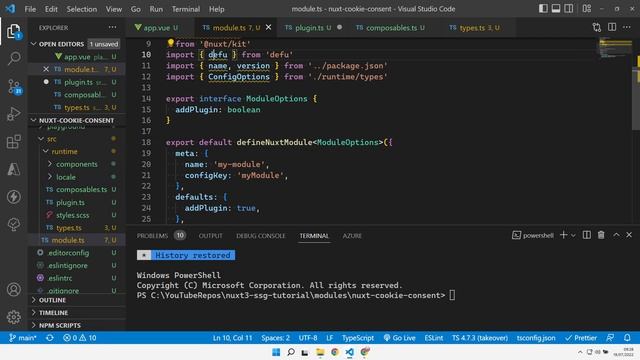Viewport: 640px width, 360px height.
Task: Open Run and Debug view
Action: pos(14,114)
